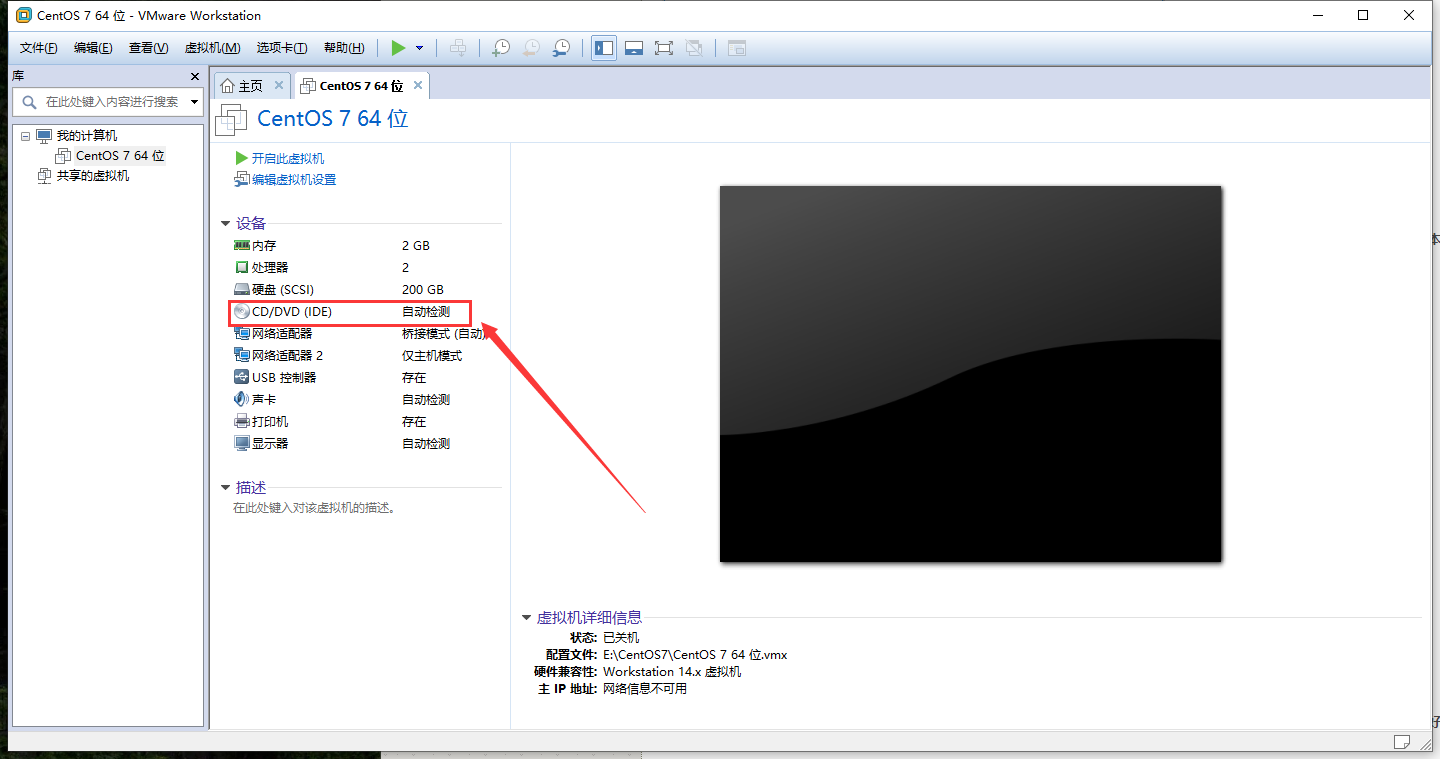Image resolution: width=1440 pixels, height=759 pixels.
Task: Select the revert snapshot icon
Action: pyautogui.click(x=530, y=47)
